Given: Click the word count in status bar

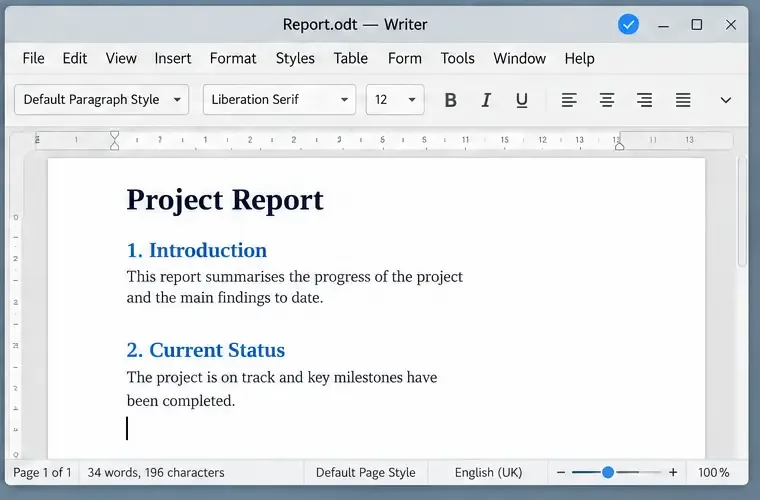Looking at the screenshot, I should click(x=156, y=472).
